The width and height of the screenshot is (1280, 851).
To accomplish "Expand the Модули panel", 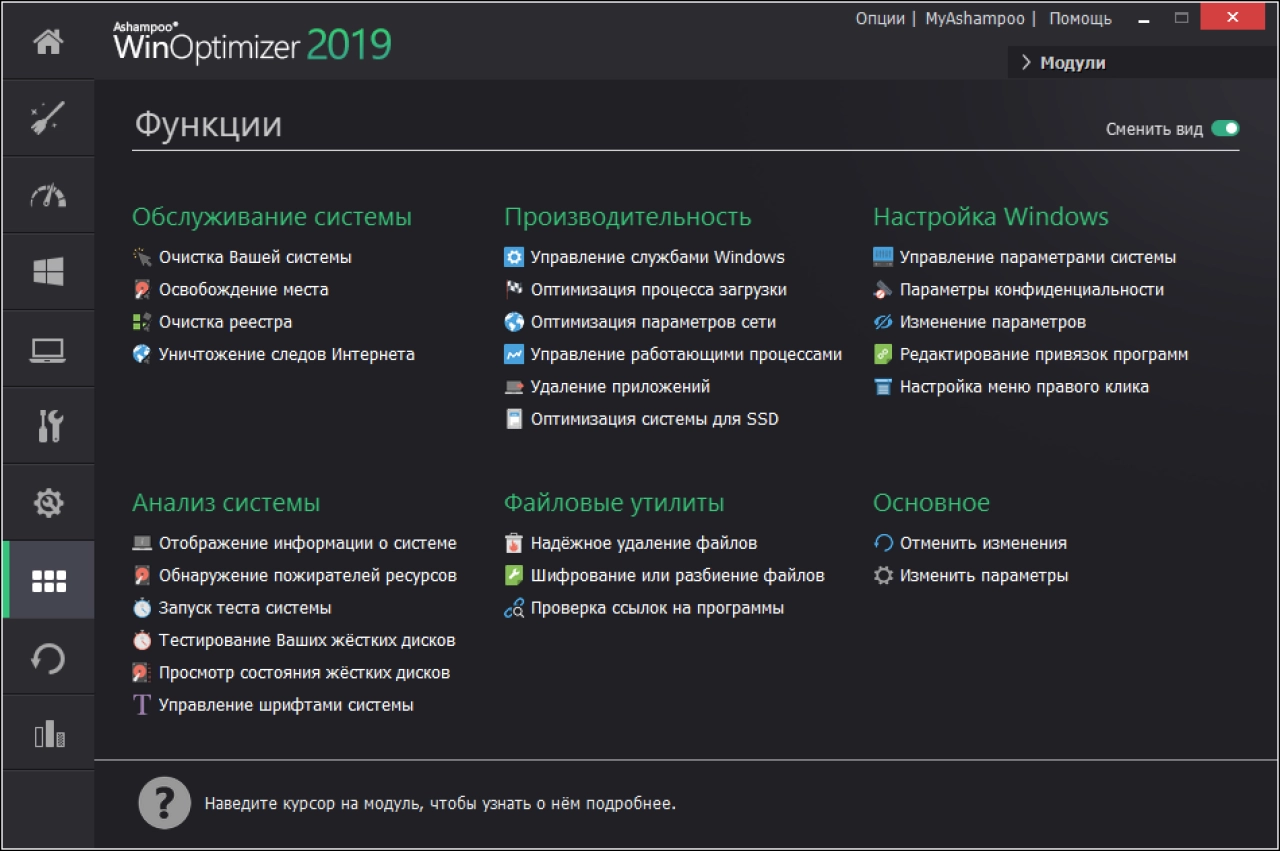I will 1143,63.
